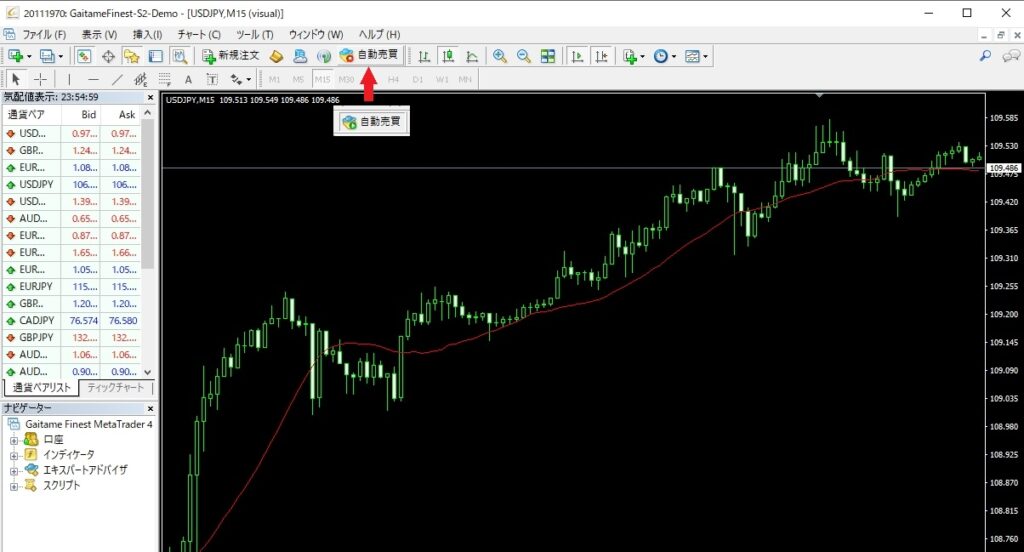Select the CADJPY row in market watch

coord(71,321)
